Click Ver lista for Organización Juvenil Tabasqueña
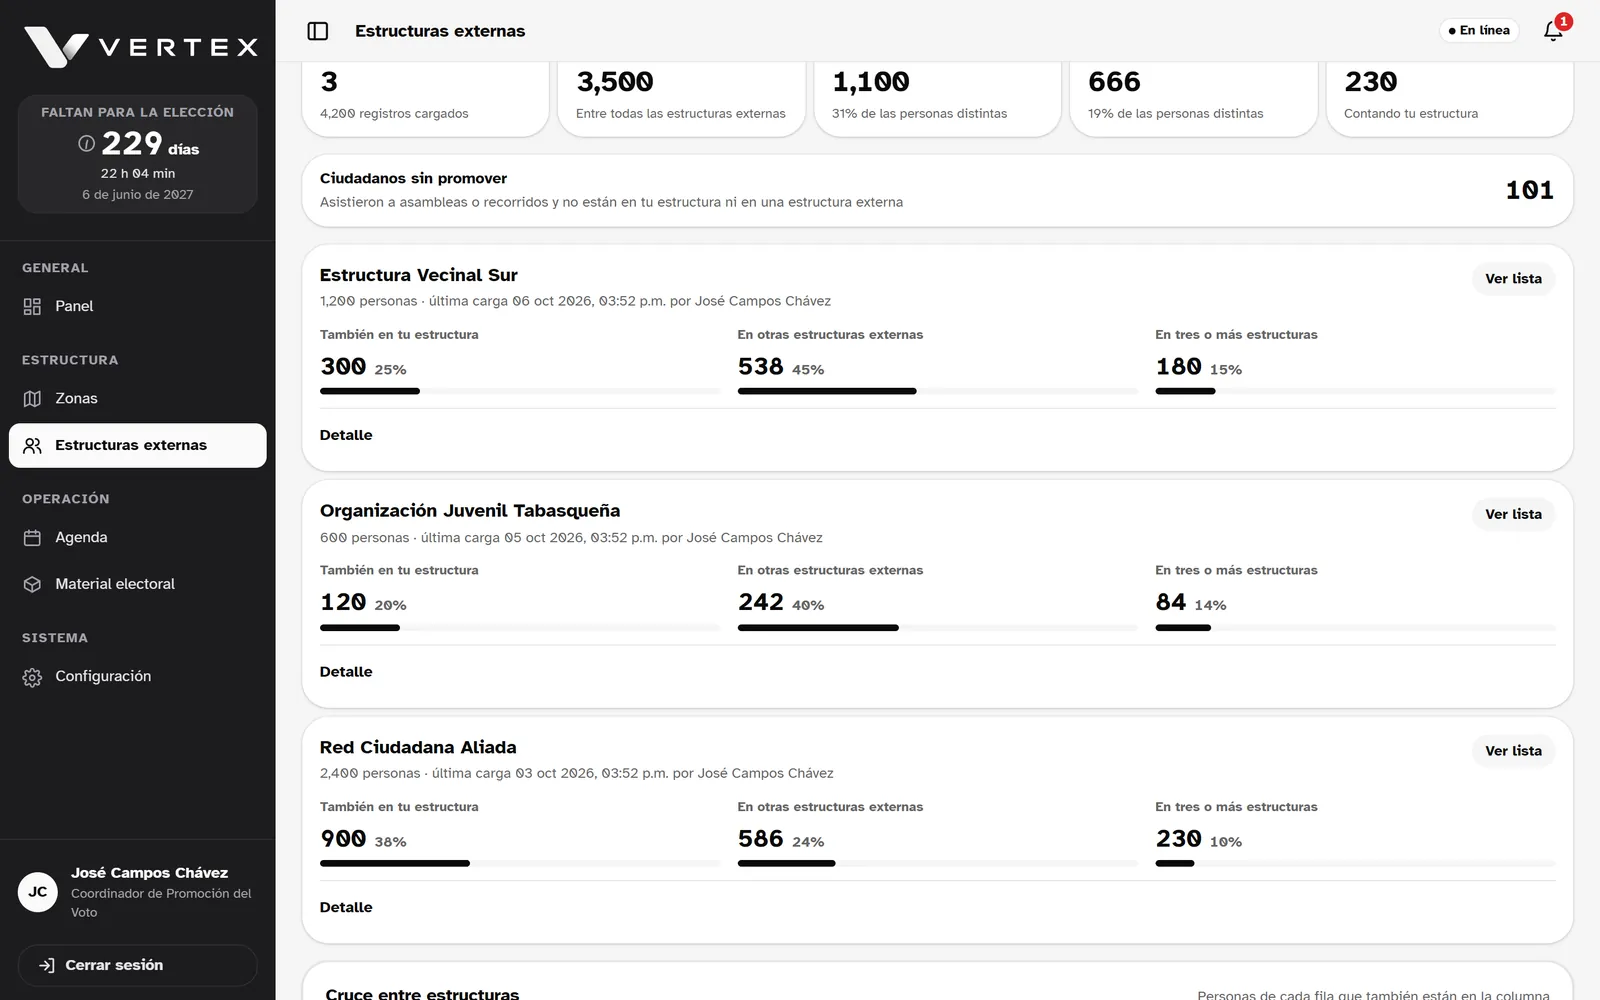 (x=1513, y=514)
